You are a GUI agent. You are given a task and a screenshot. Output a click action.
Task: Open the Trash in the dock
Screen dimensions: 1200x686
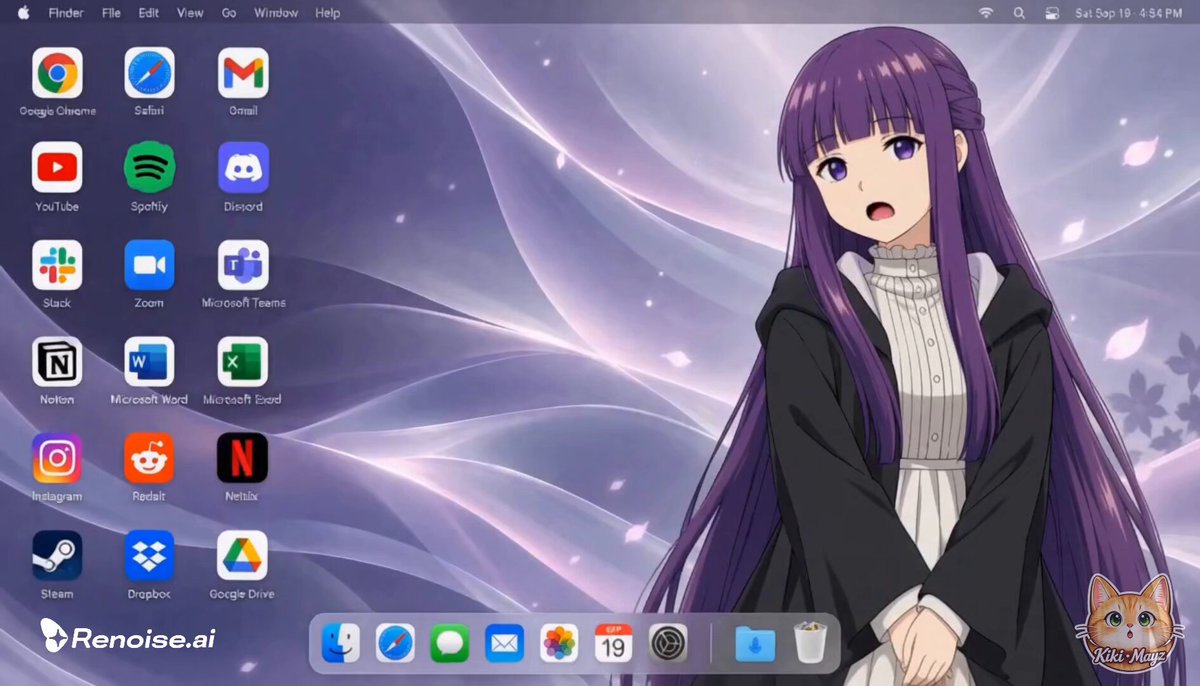click(810, 643)
